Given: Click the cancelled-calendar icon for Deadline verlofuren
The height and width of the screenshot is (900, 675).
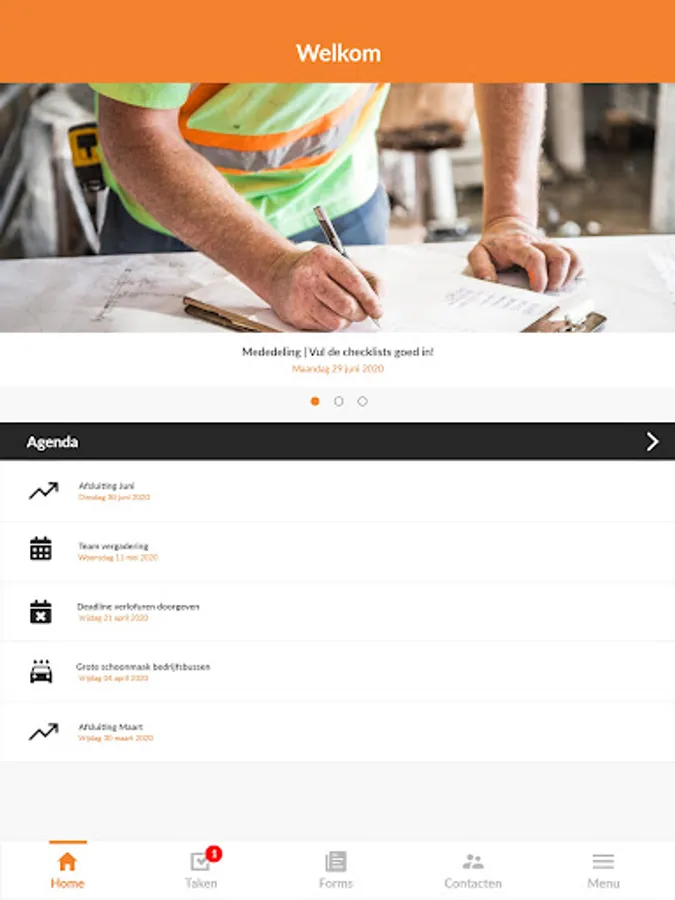Looking at the screenshot, I should click(41, 611).
